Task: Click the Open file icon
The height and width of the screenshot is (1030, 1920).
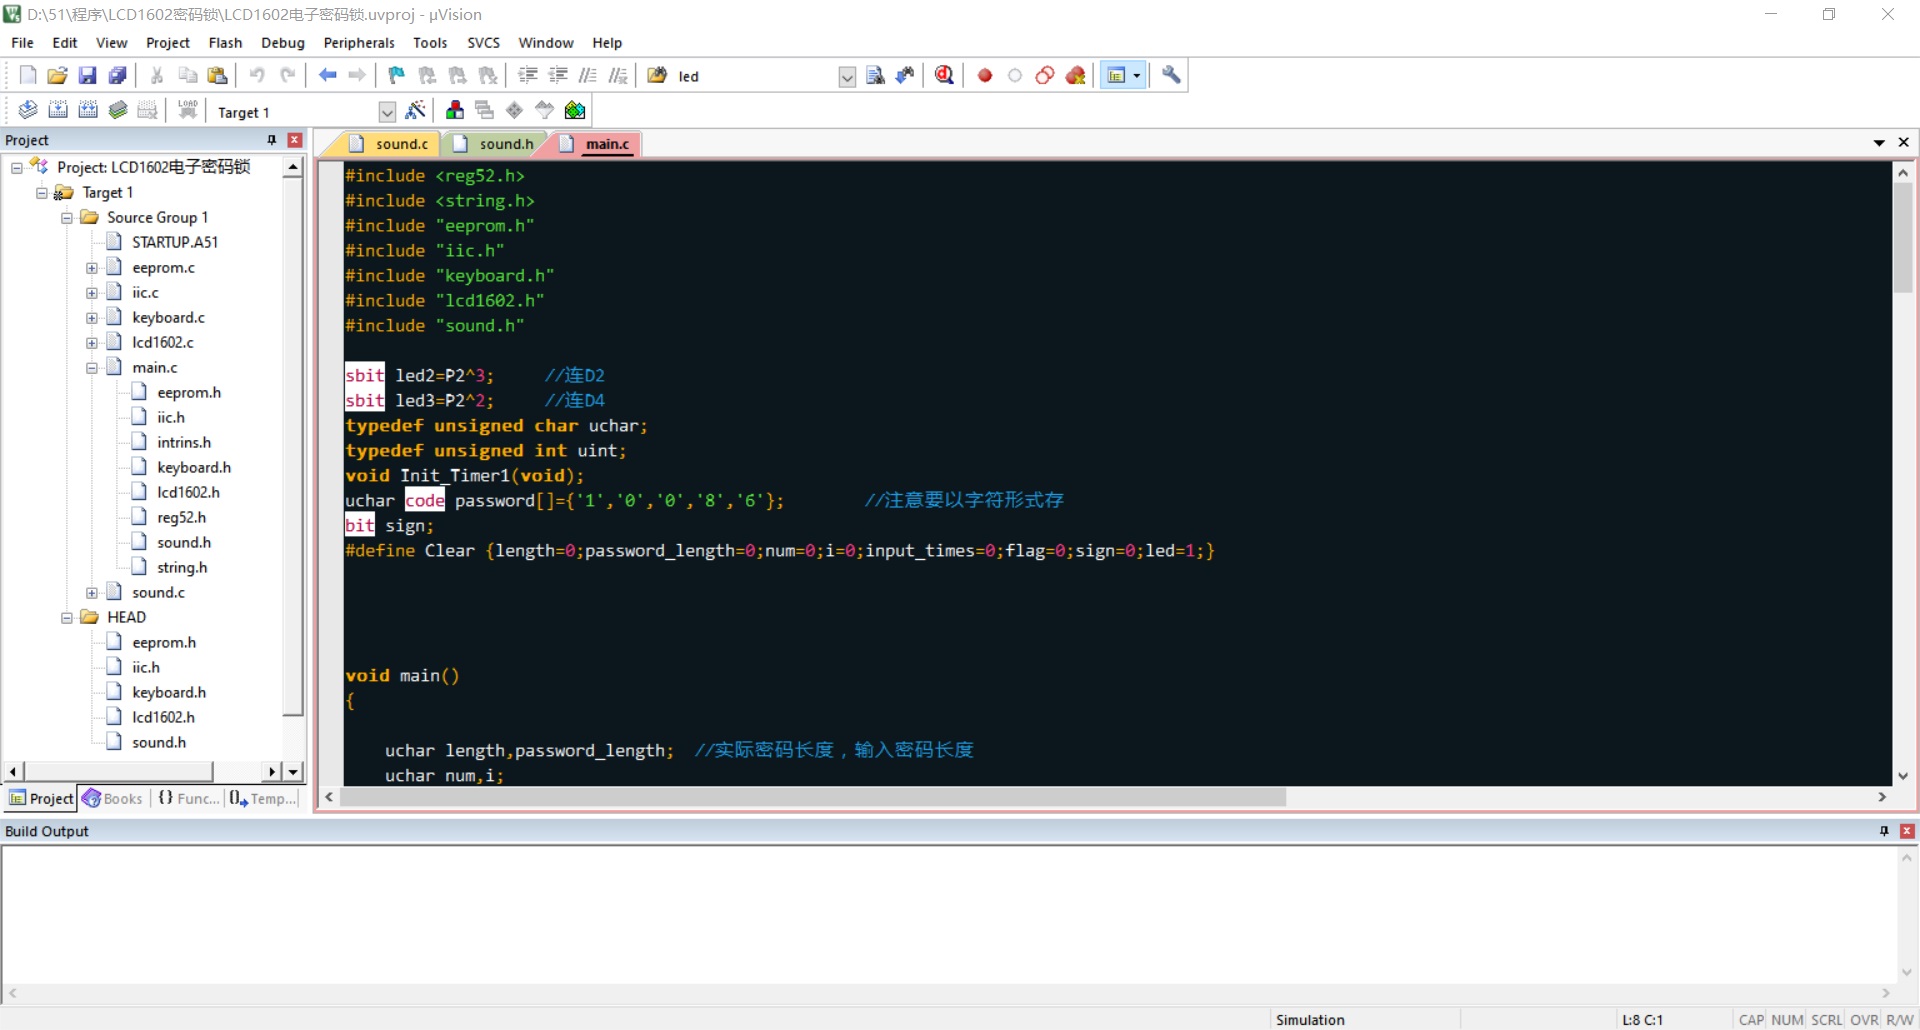Action: (58, 75)
